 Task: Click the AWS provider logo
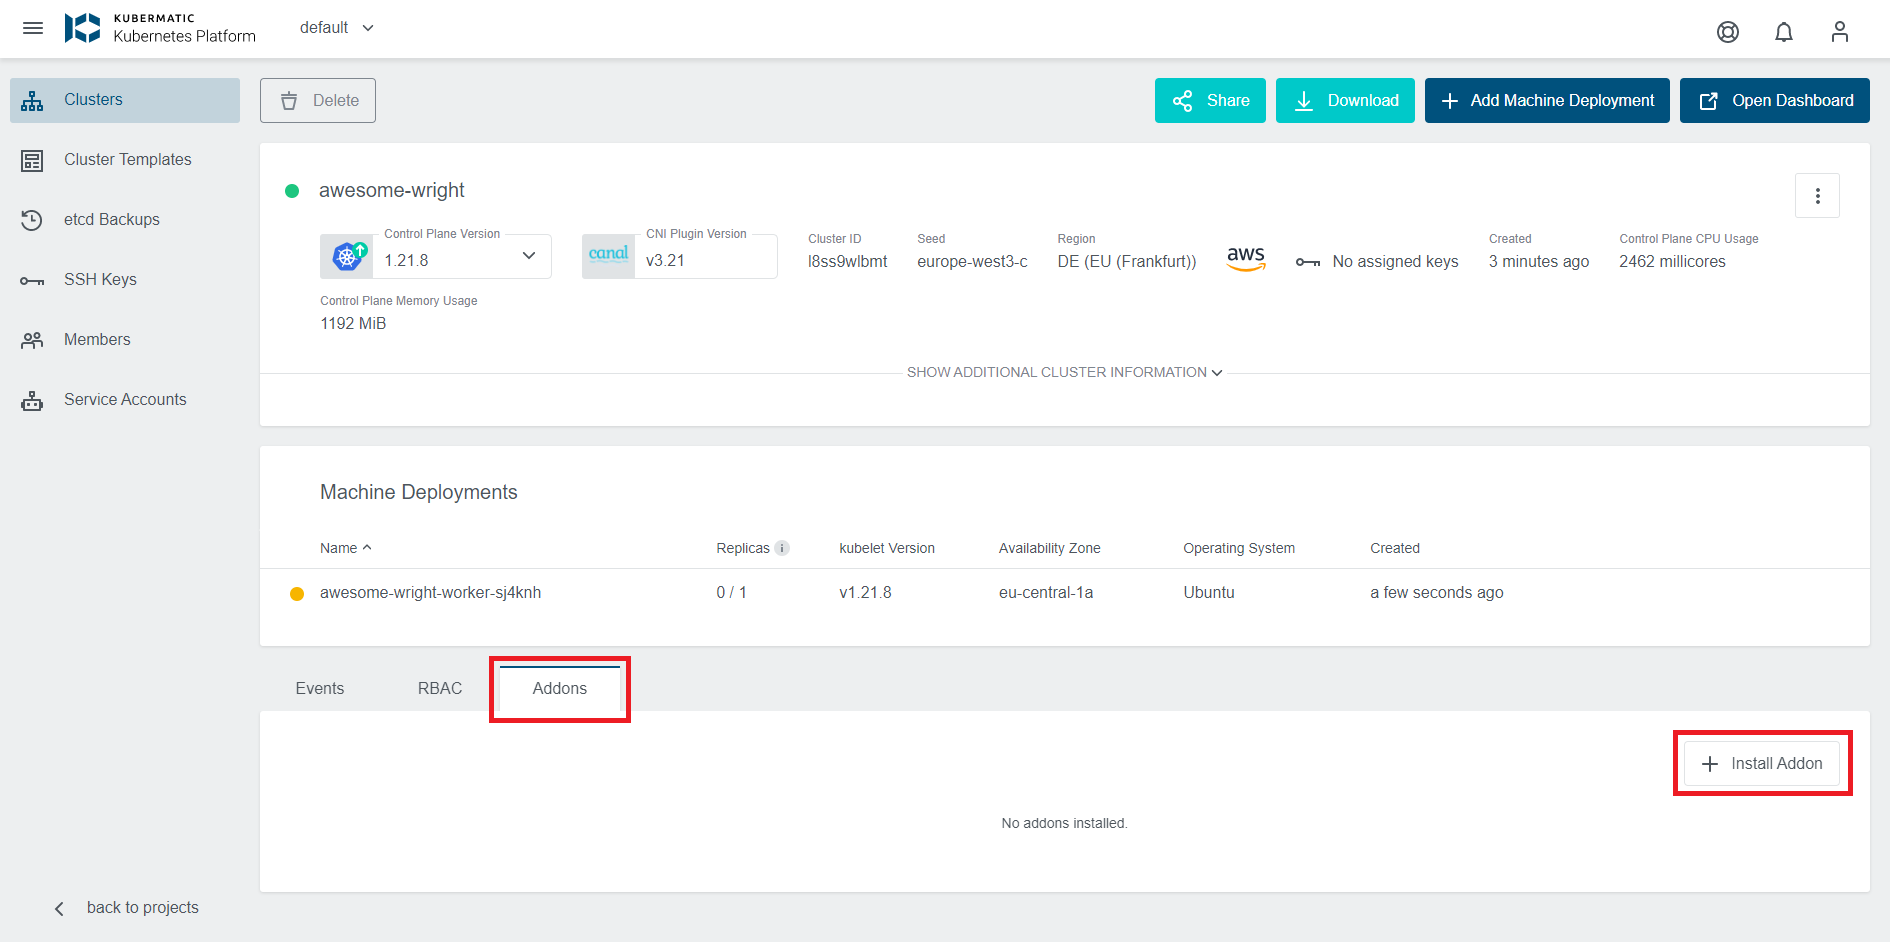tap(1245, 259)
